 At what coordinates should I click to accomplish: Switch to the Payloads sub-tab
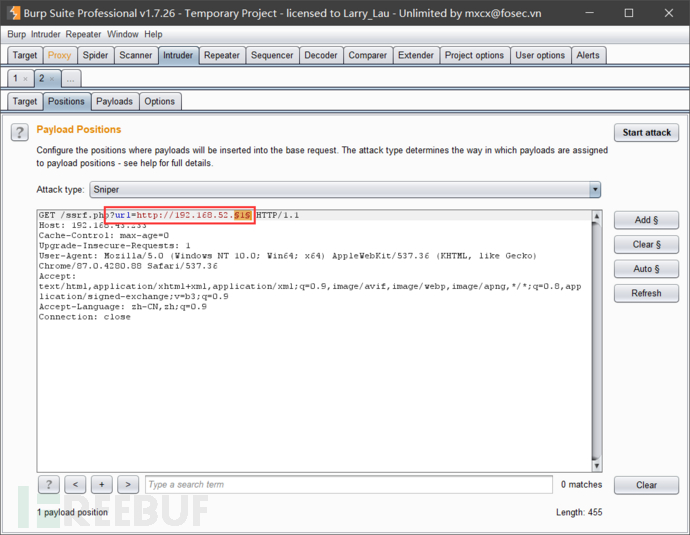pos(114,101)
